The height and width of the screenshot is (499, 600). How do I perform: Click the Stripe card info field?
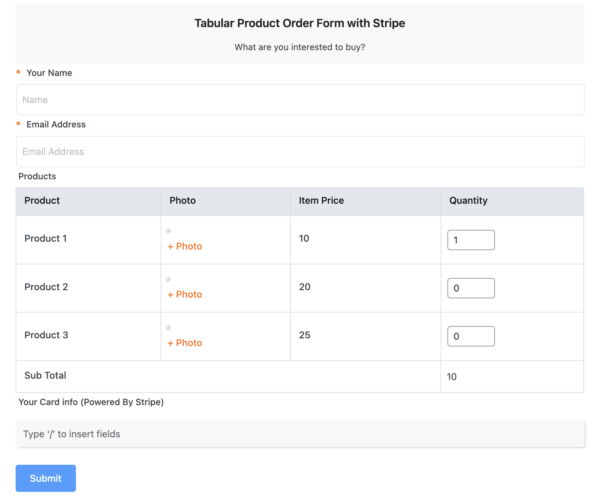point(300,434)
